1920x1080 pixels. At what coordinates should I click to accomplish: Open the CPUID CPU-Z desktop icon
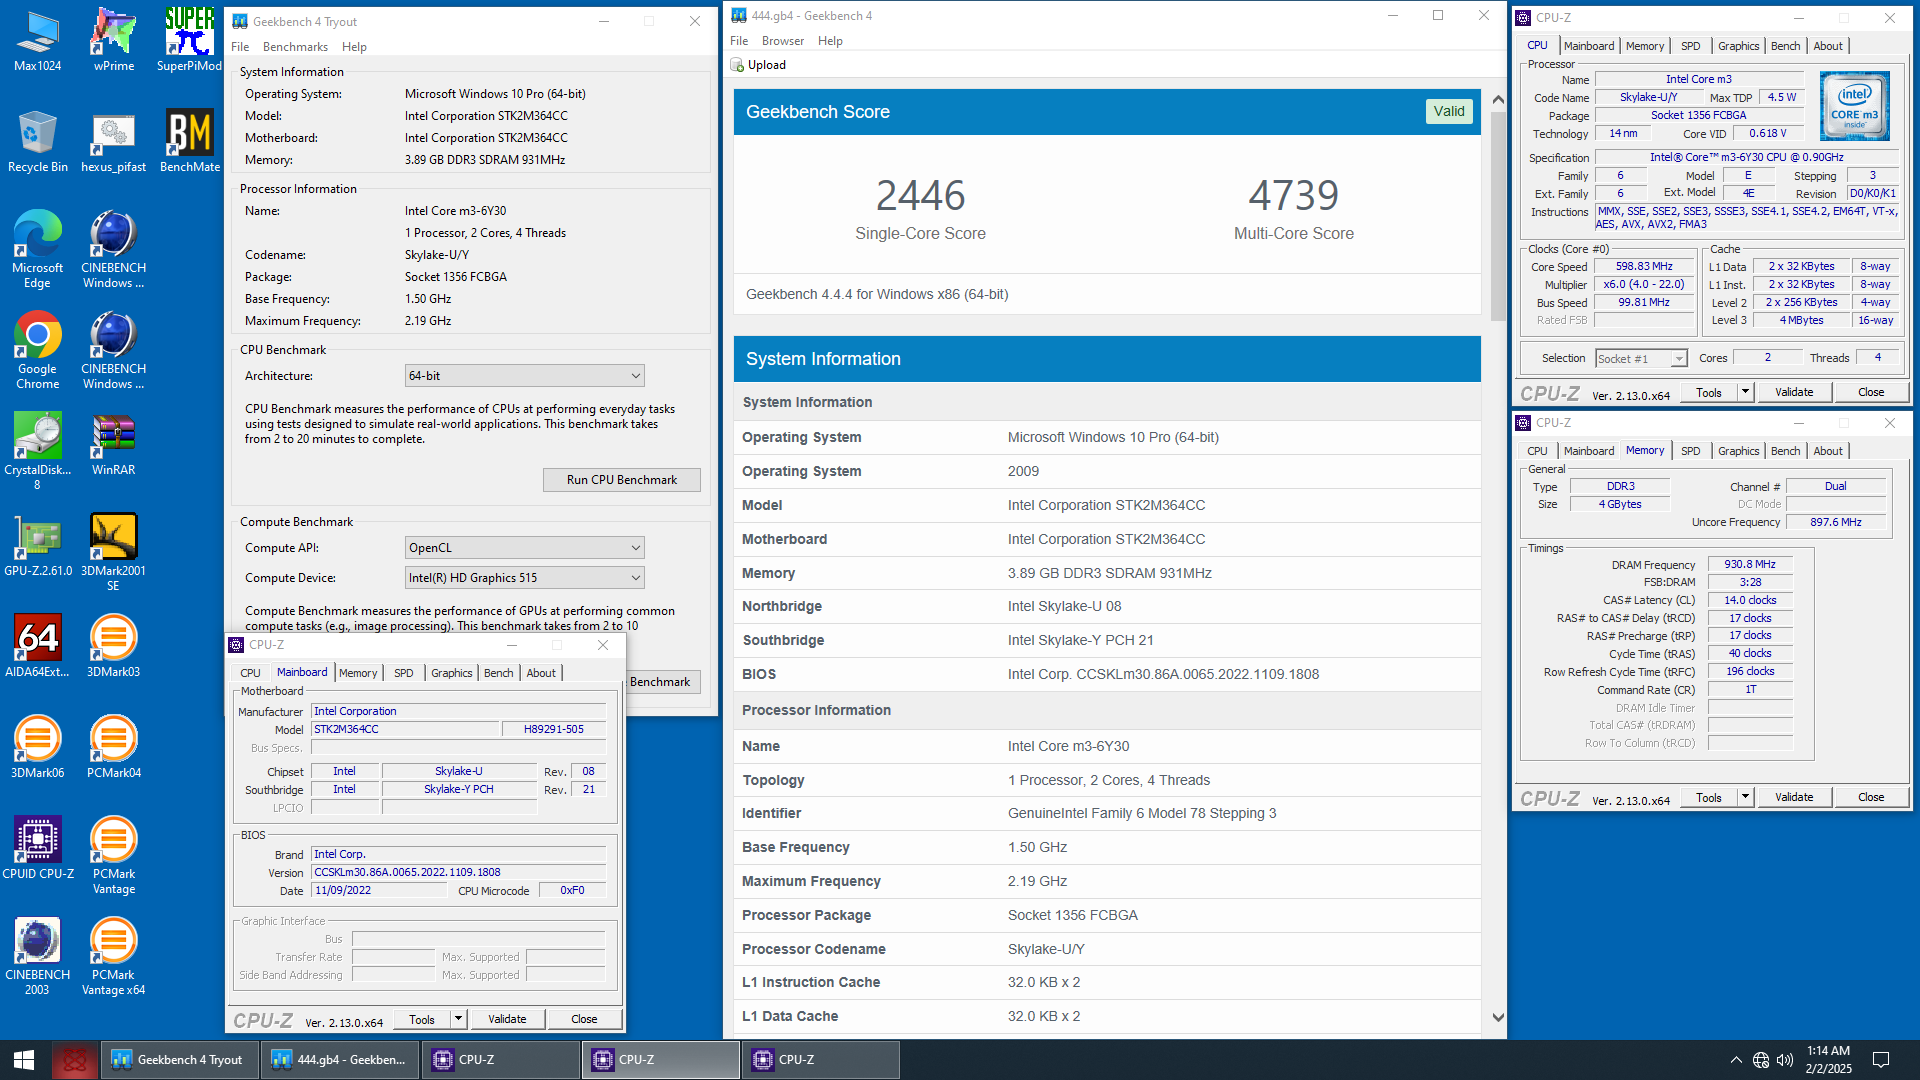click(x=37, y=848)
